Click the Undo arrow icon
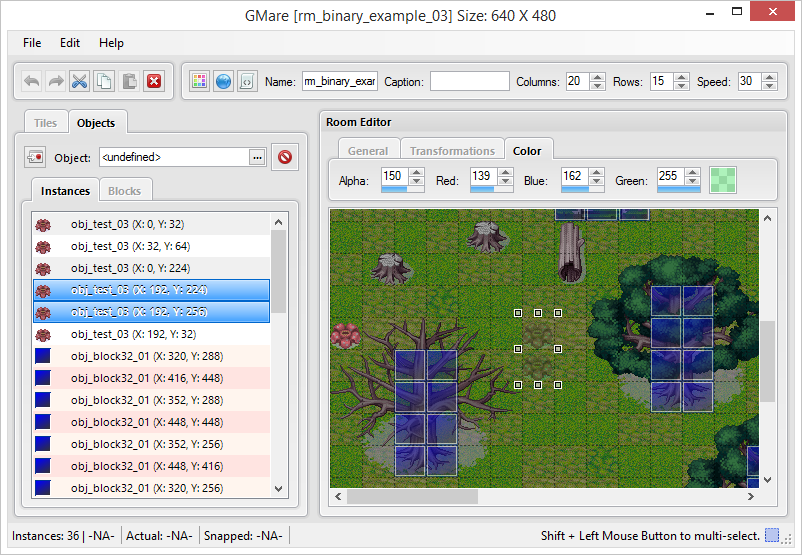 point(32,81)
